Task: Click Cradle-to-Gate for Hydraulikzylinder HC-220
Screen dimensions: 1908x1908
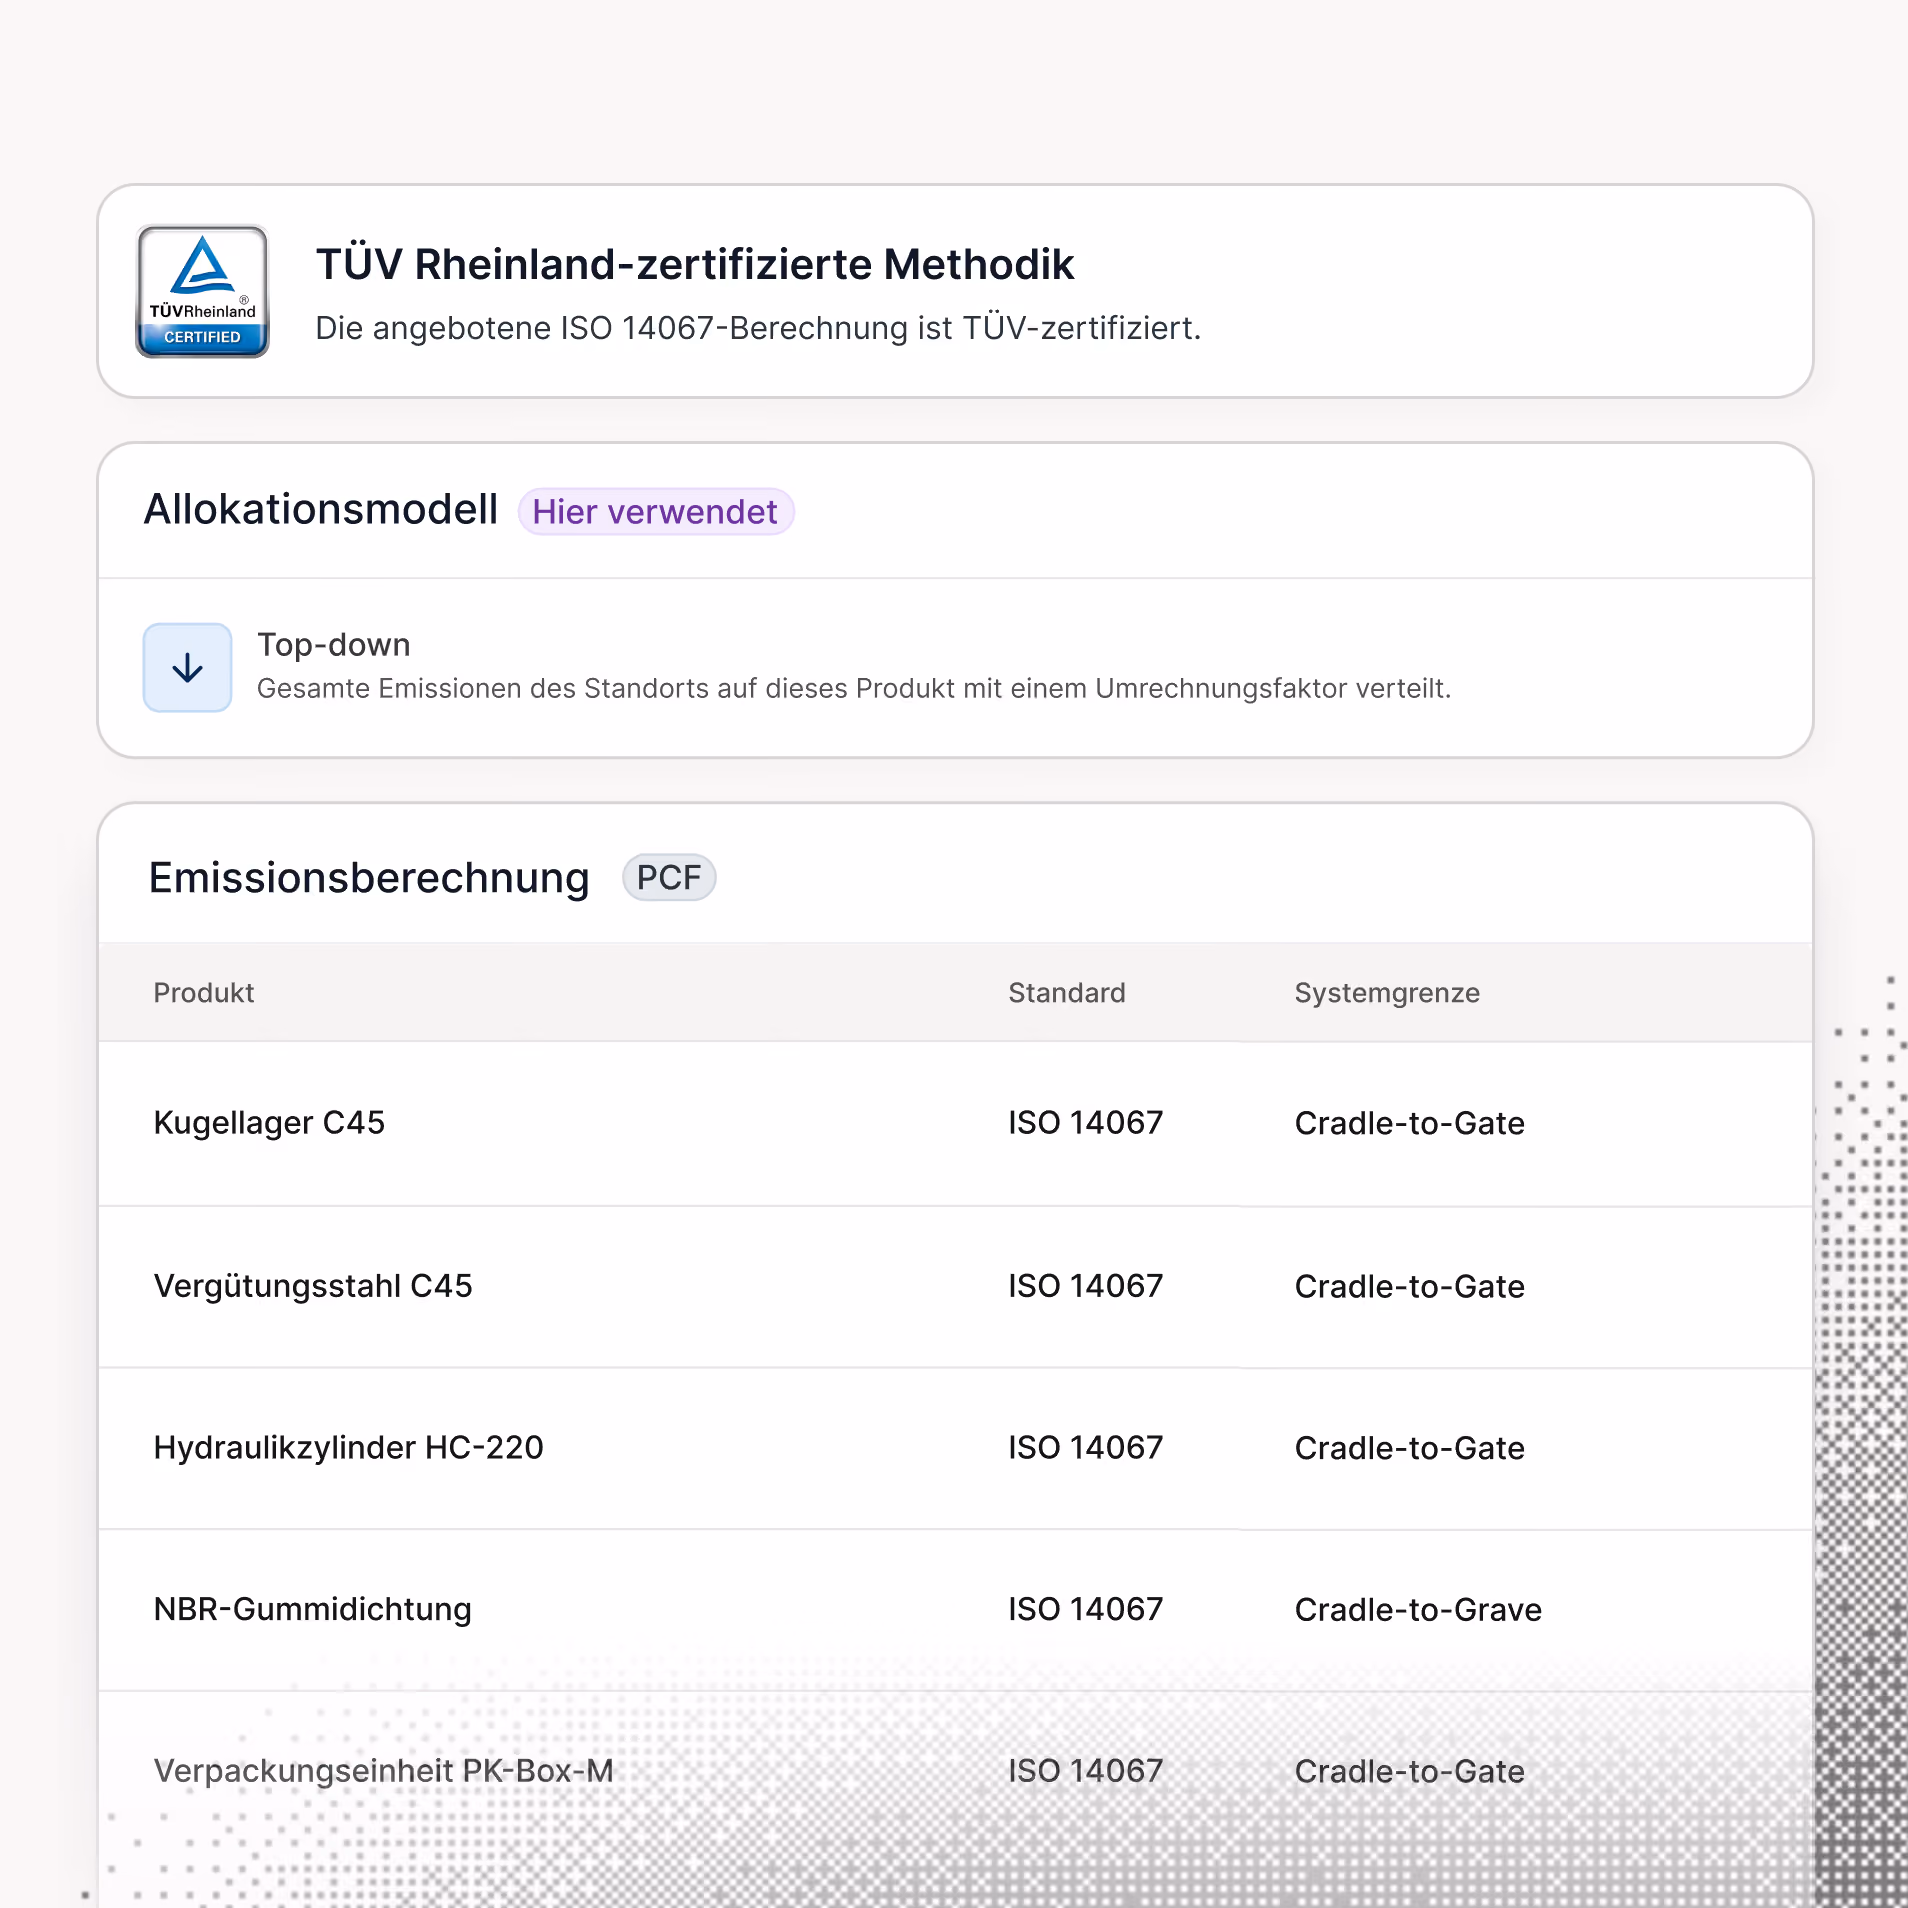Action: (x=1409, y=1449)
